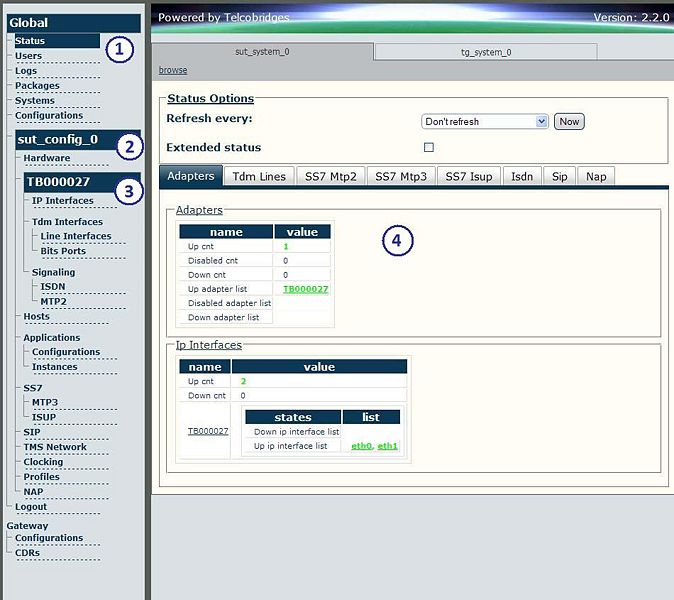Screen dimensions: 674x600
Task: Open Bits Ports
Action: pos(63,251)
